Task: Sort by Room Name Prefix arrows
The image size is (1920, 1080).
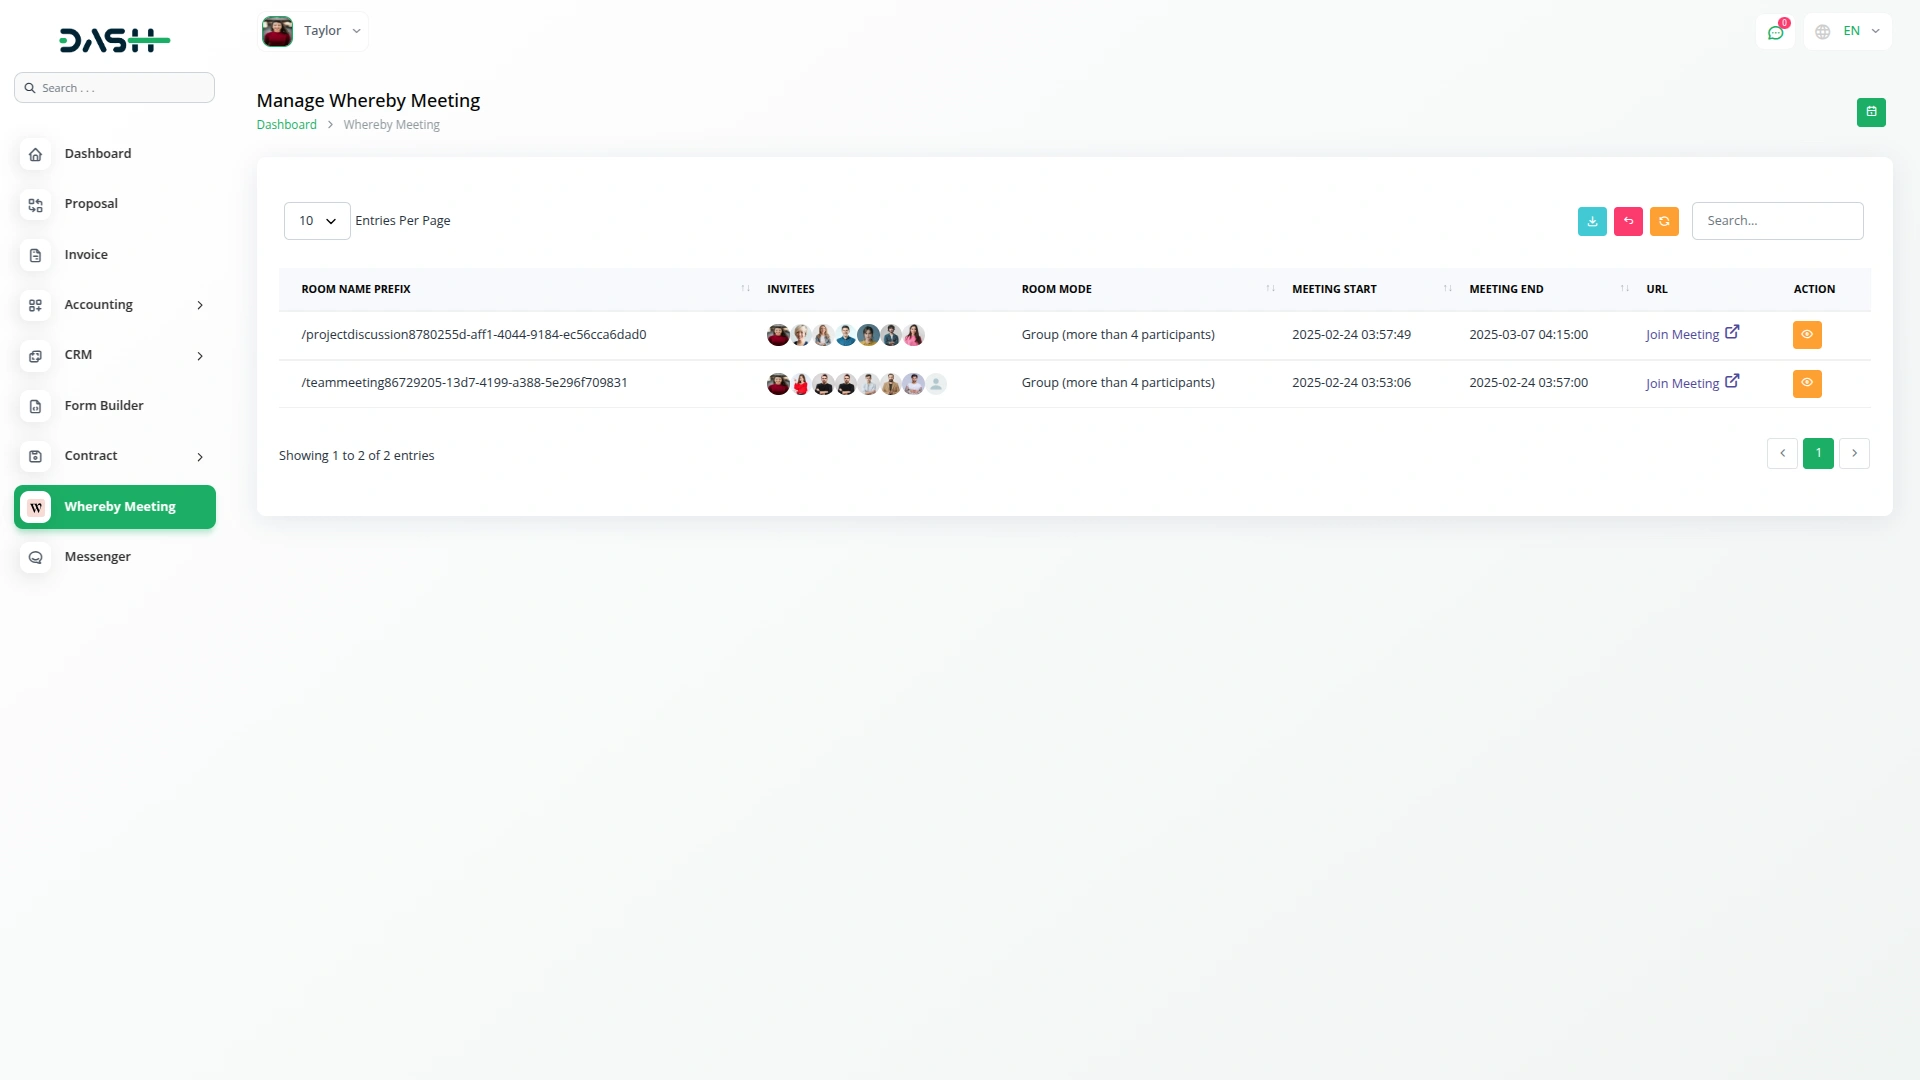Action: 745,289
